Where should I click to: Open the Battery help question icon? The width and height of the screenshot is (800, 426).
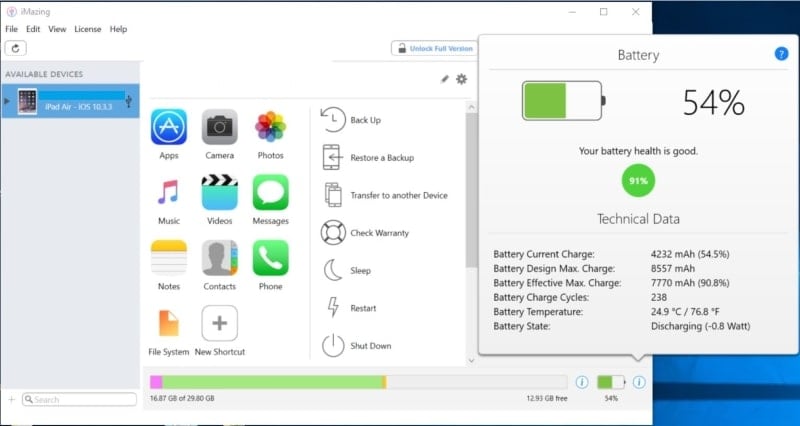781,54
